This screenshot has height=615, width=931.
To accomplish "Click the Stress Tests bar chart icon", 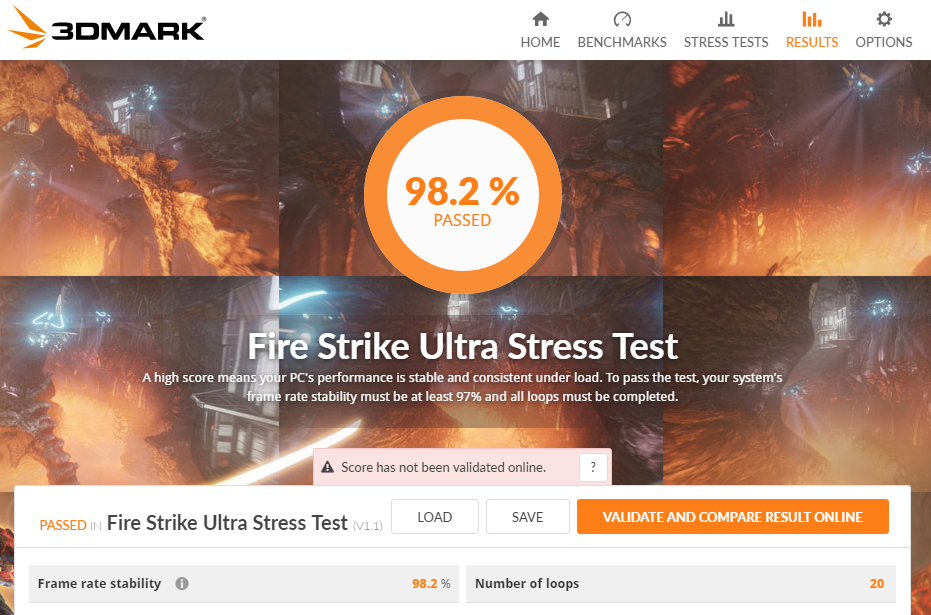I will click(x=726, y=20).
